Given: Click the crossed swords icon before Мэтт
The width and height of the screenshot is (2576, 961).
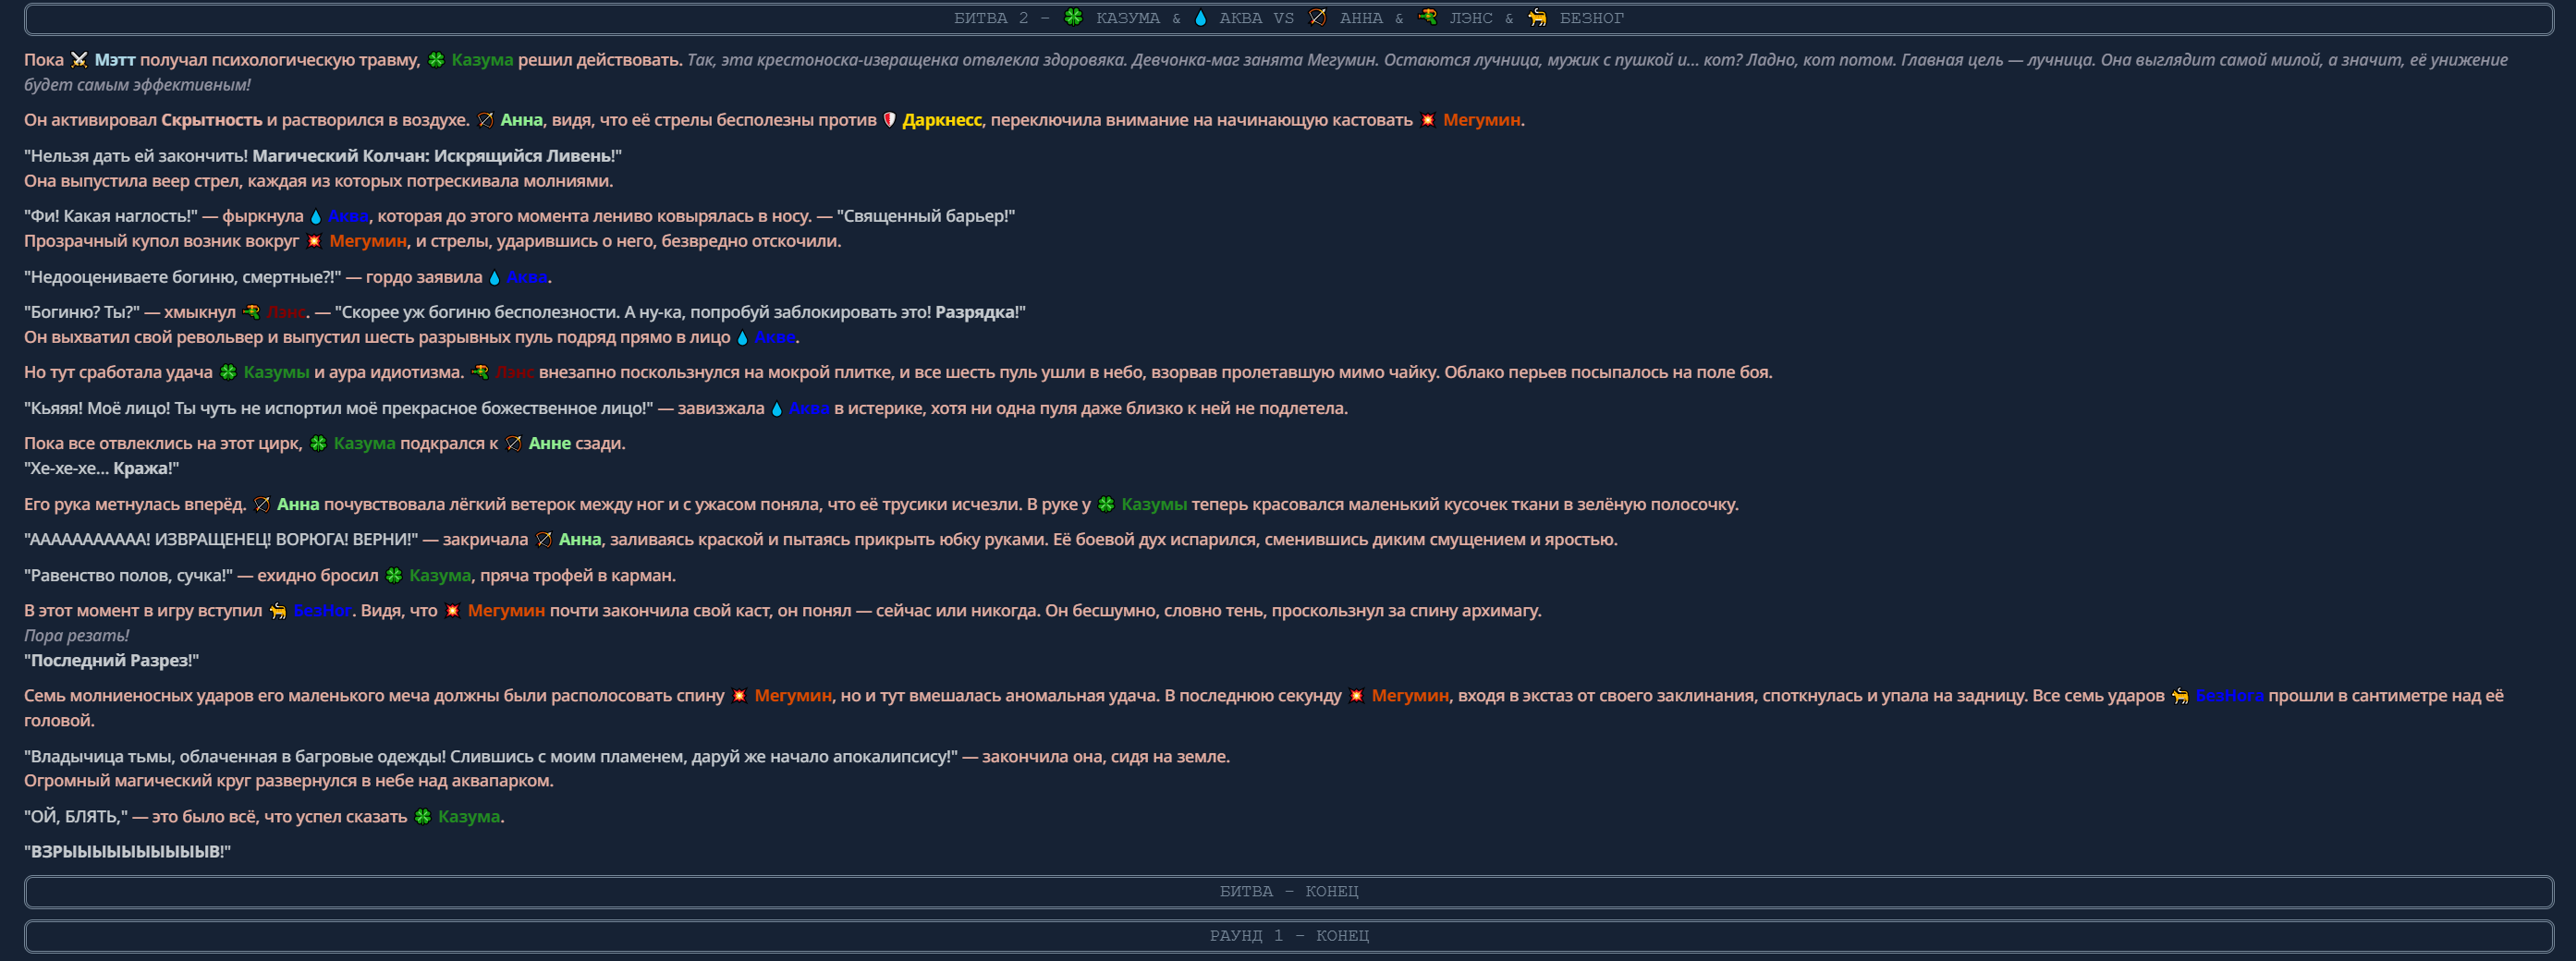Looking at the screenshot, I should coord(79,60).
